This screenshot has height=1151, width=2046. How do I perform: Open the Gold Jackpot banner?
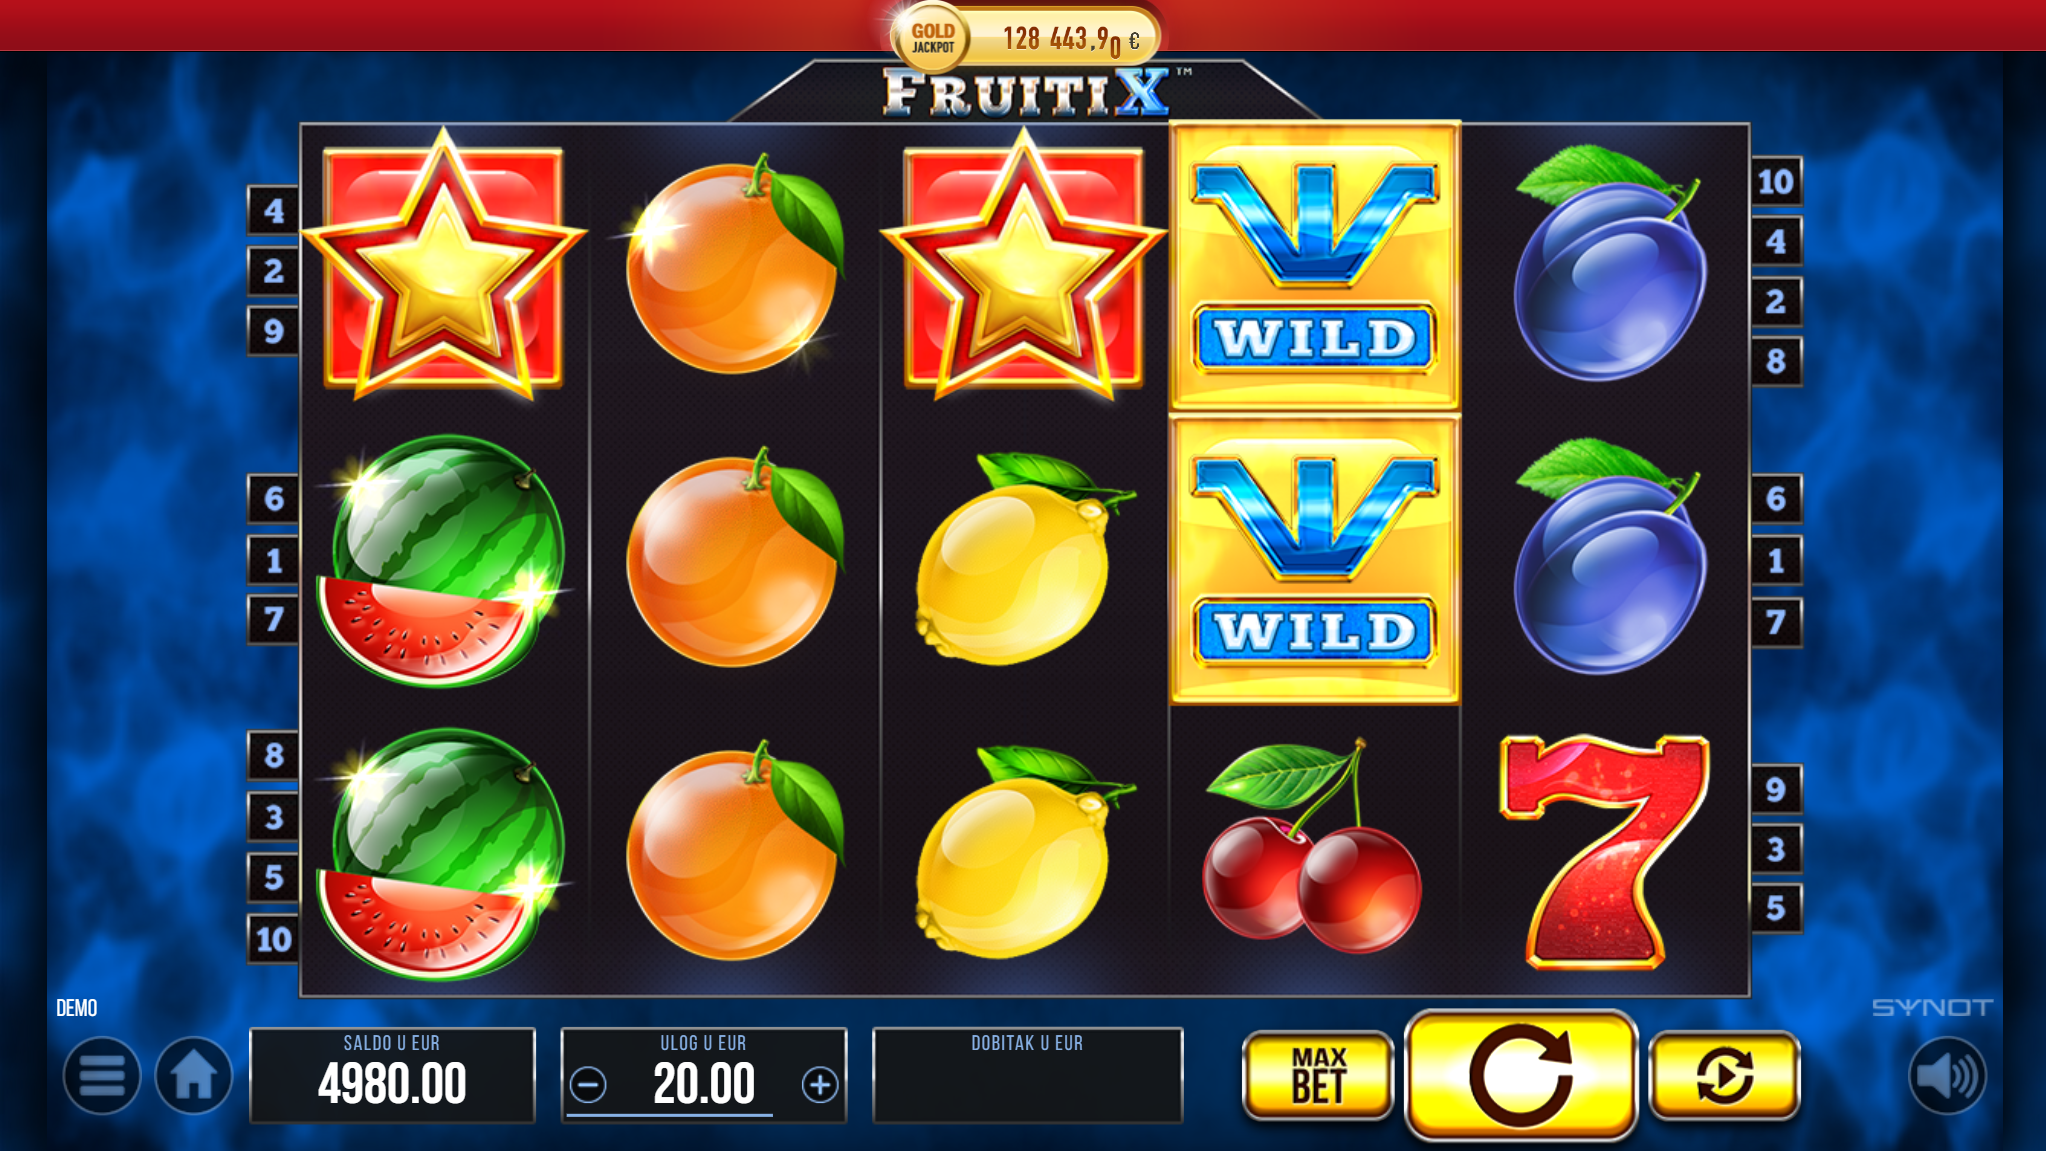[x=1025, y=38]
